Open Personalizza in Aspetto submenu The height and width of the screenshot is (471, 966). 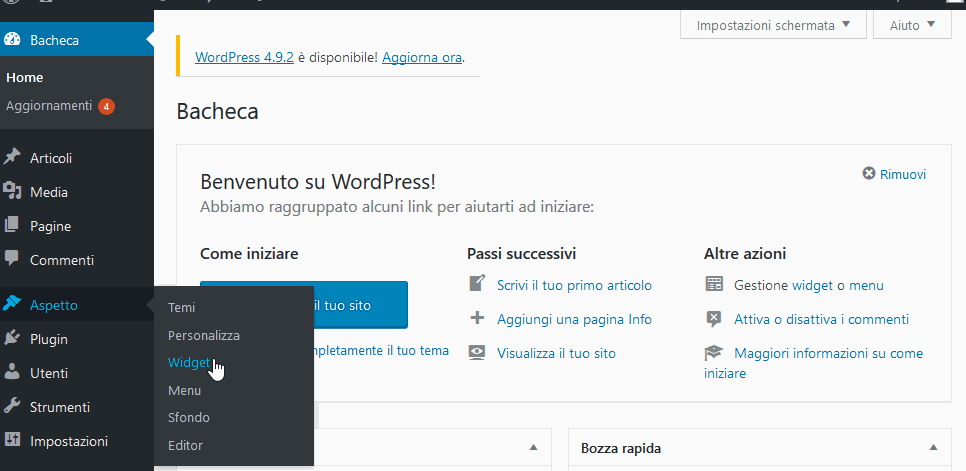point(203,336)
